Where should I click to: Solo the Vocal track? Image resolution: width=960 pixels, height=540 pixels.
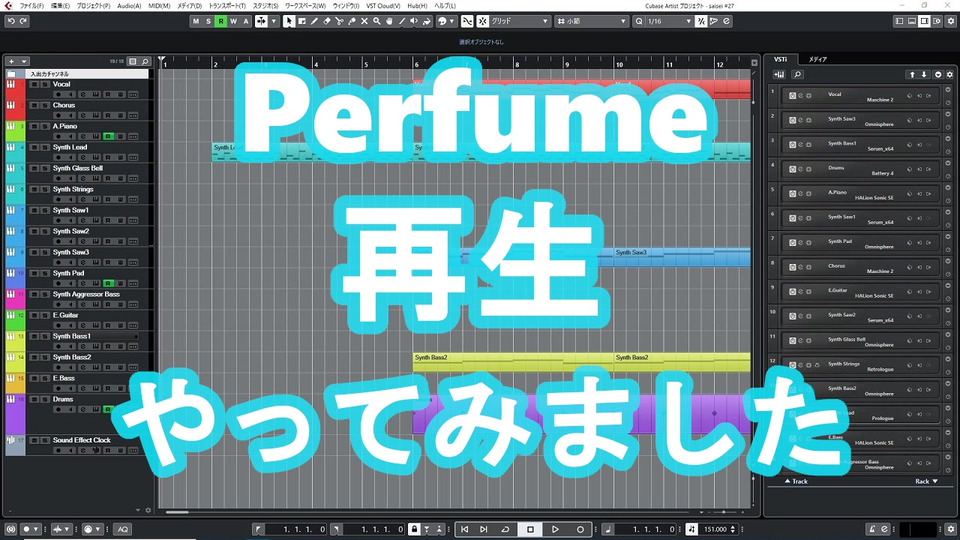[45, 84]
